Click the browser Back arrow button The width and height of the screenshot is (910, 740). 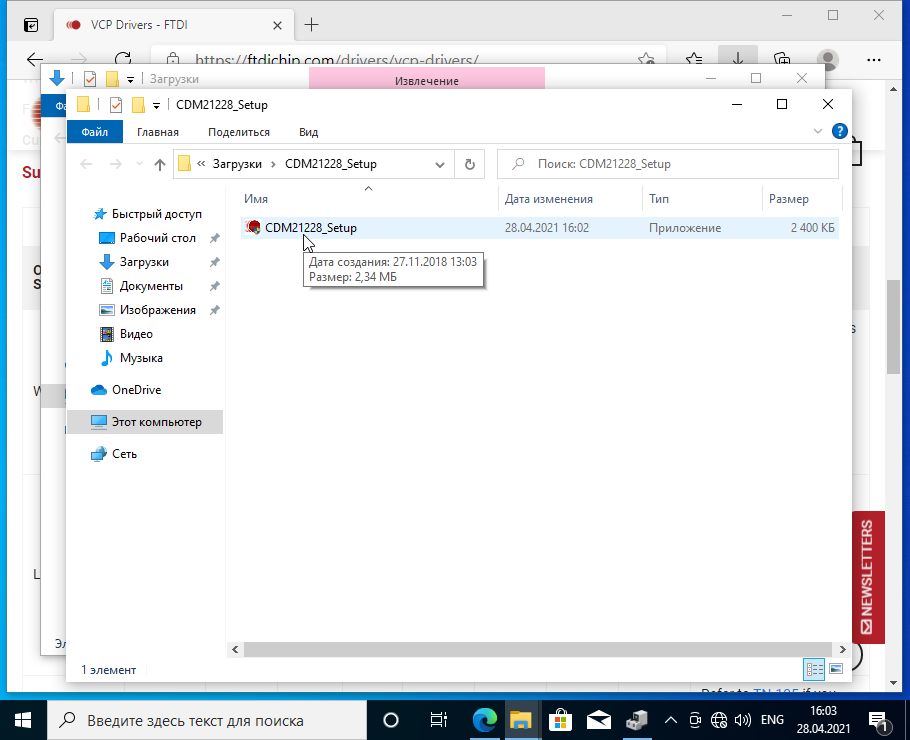tap(35, 59)
